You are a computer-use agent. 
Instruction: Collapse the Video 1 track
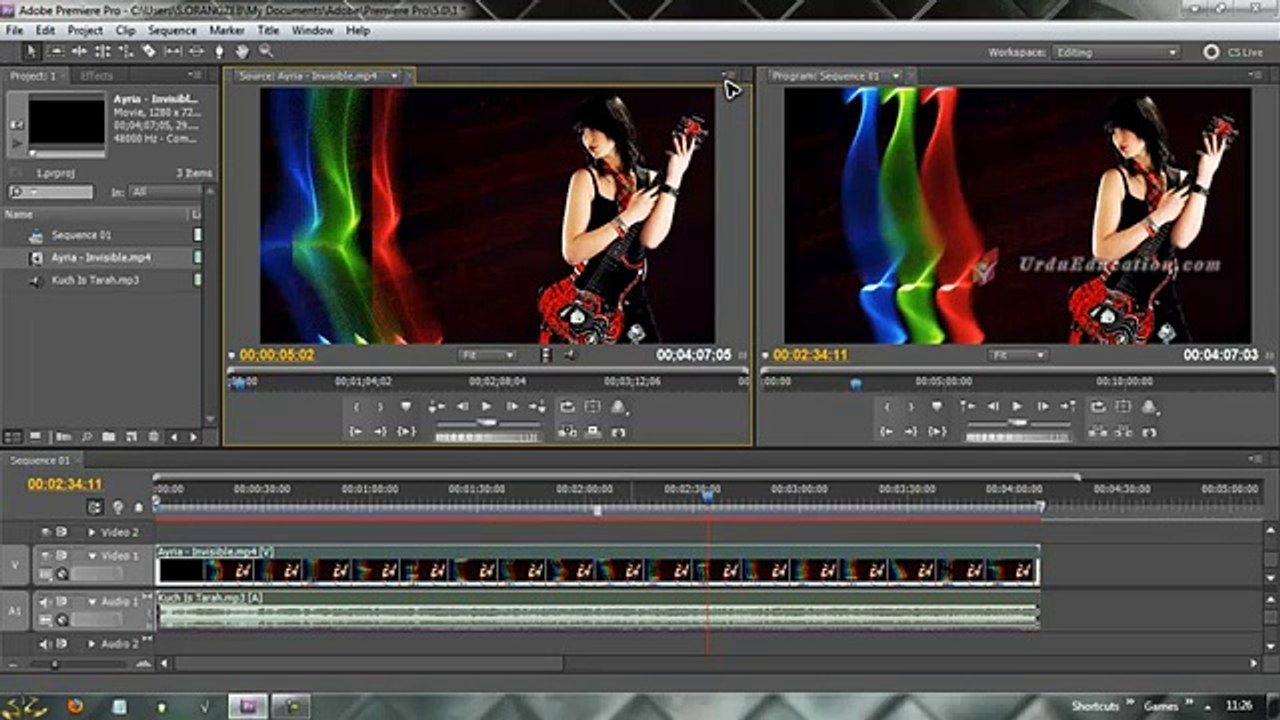(x=92, y=556)
